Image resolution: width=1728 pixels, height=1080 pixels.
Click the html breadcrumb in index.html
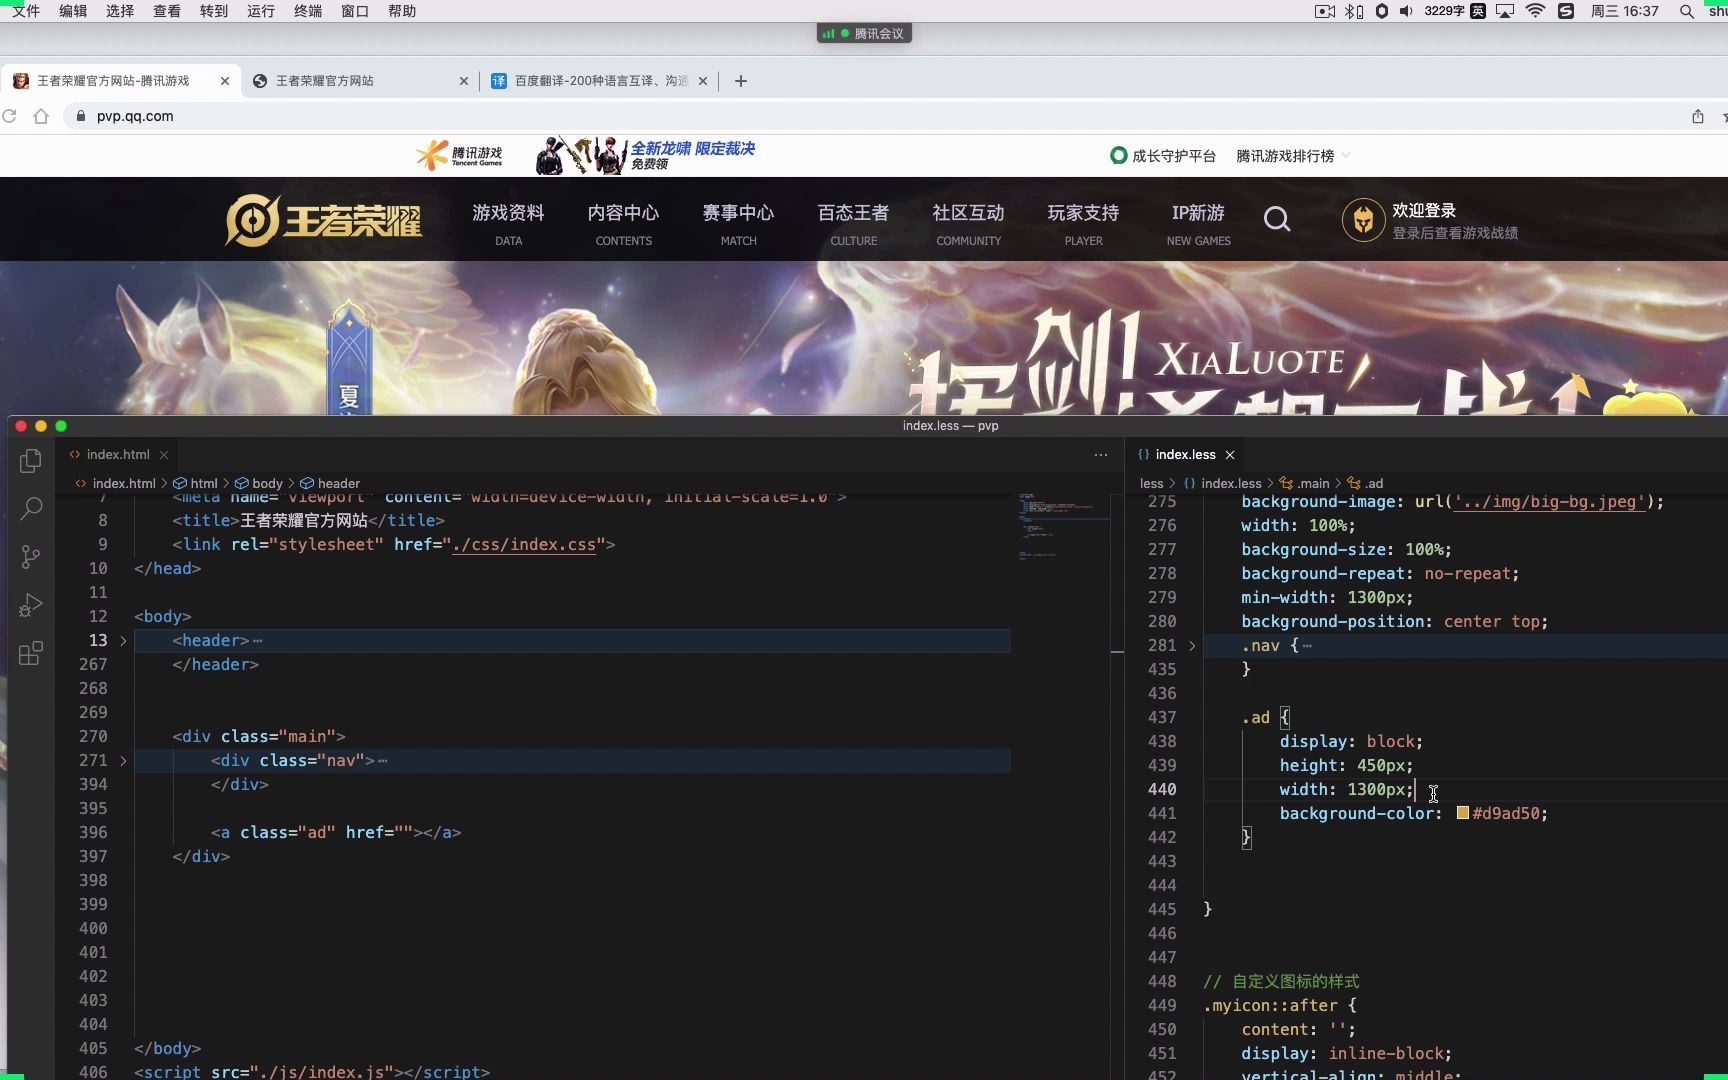(x=196, y=483)
